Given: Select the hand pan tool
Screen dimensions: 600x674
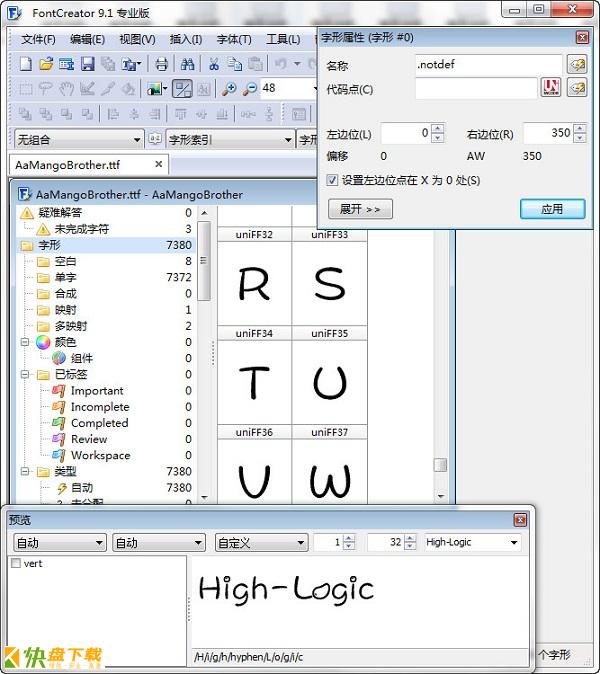Looking at the screenshot, I should [x=67, y=89].
